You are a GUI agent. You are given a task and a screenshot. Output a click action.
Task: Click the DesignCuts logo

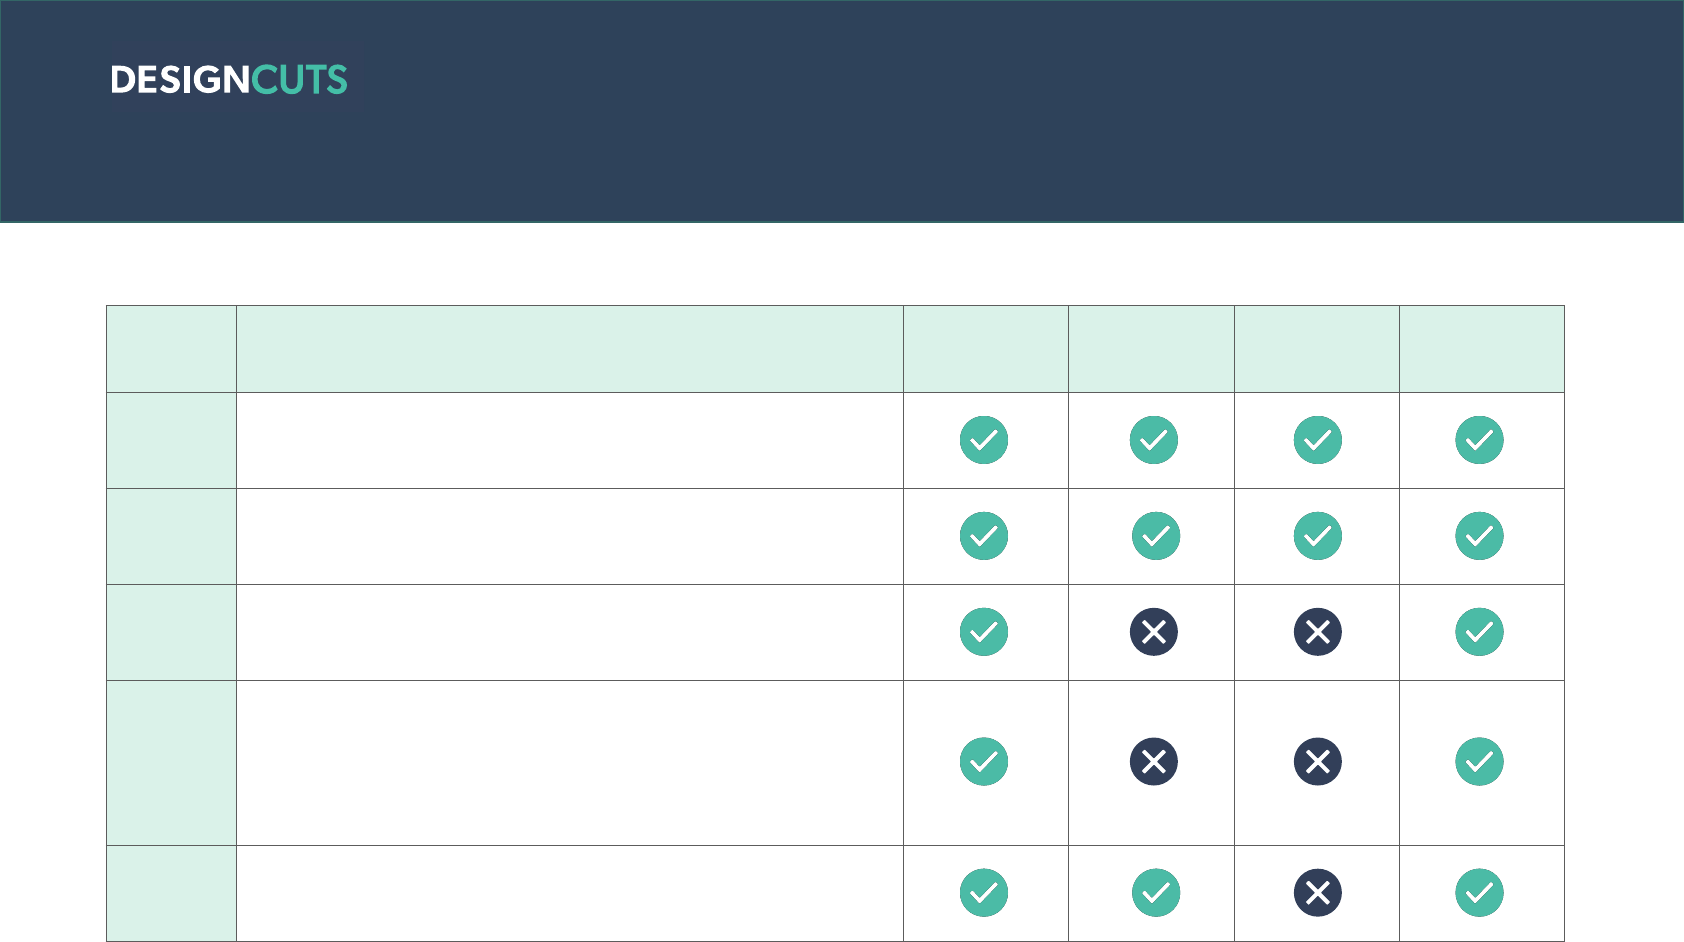click(229, 80)
